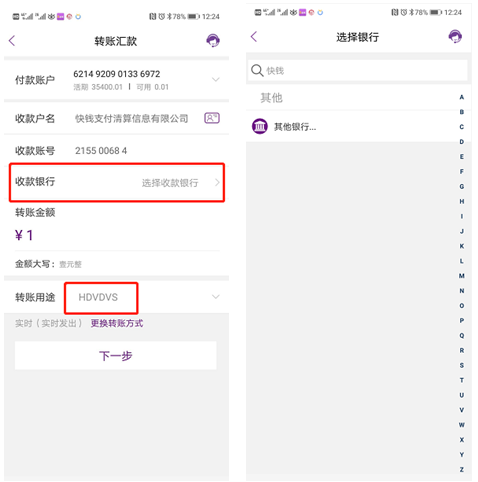The width and height of the screenshot is (478, 482).
Task: Focus the bank search field with 快钱
Action: coord(357,70)
